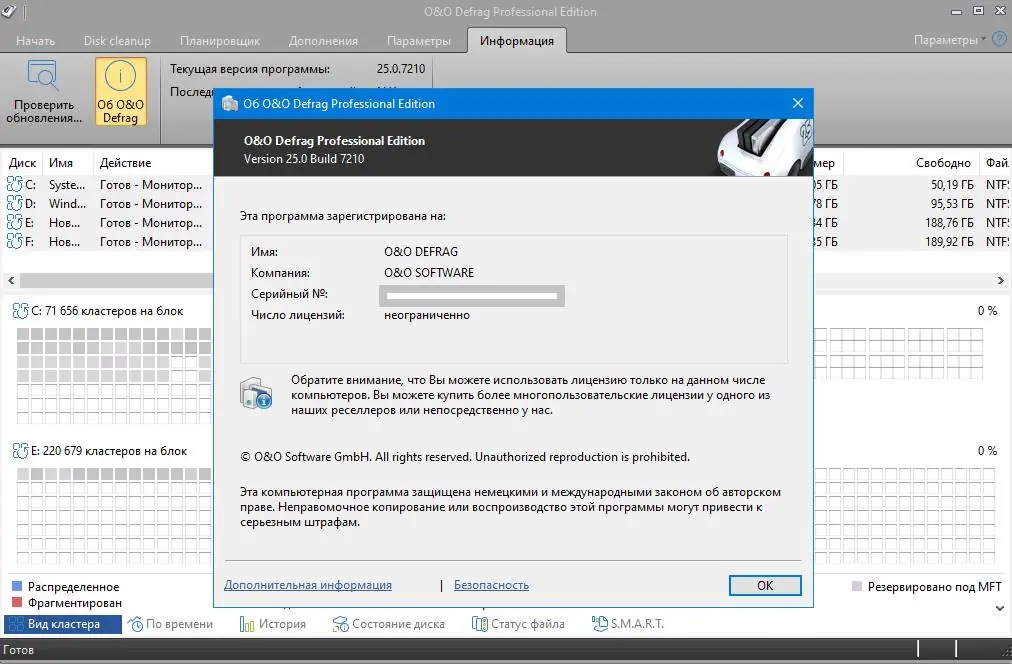
Task: Click the dialog title bar application icon
Action: [230, 104]
